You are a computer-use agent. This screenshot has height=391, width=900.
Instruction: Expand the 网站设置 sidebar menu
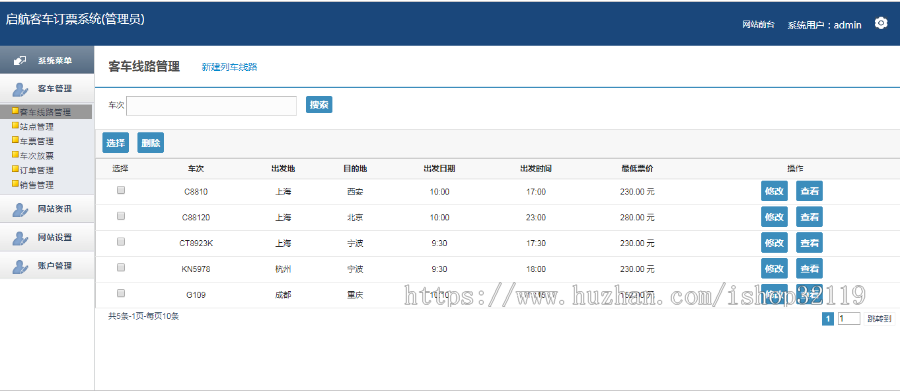point(47,238)
